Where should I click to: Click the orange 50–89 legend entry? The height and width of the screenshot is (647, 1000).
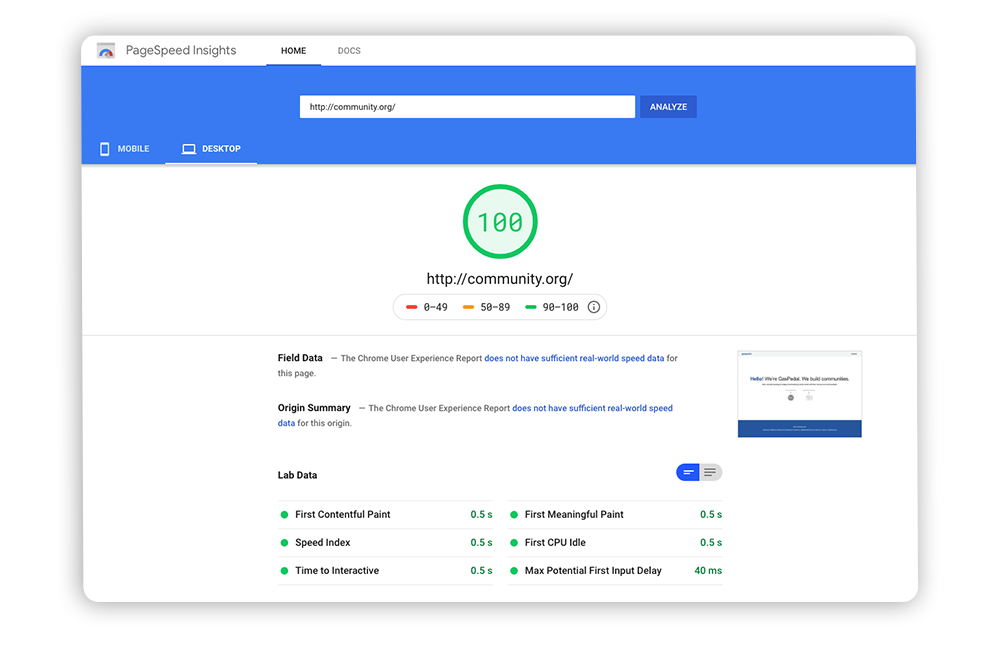(486, 307)
